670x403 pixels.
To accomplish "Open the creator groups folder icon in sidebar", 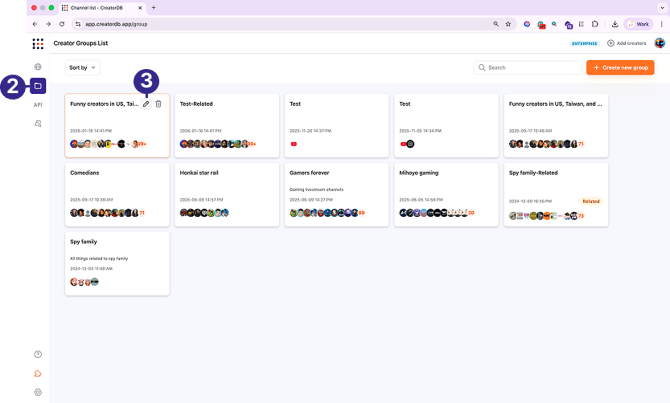I will (38, 86).
